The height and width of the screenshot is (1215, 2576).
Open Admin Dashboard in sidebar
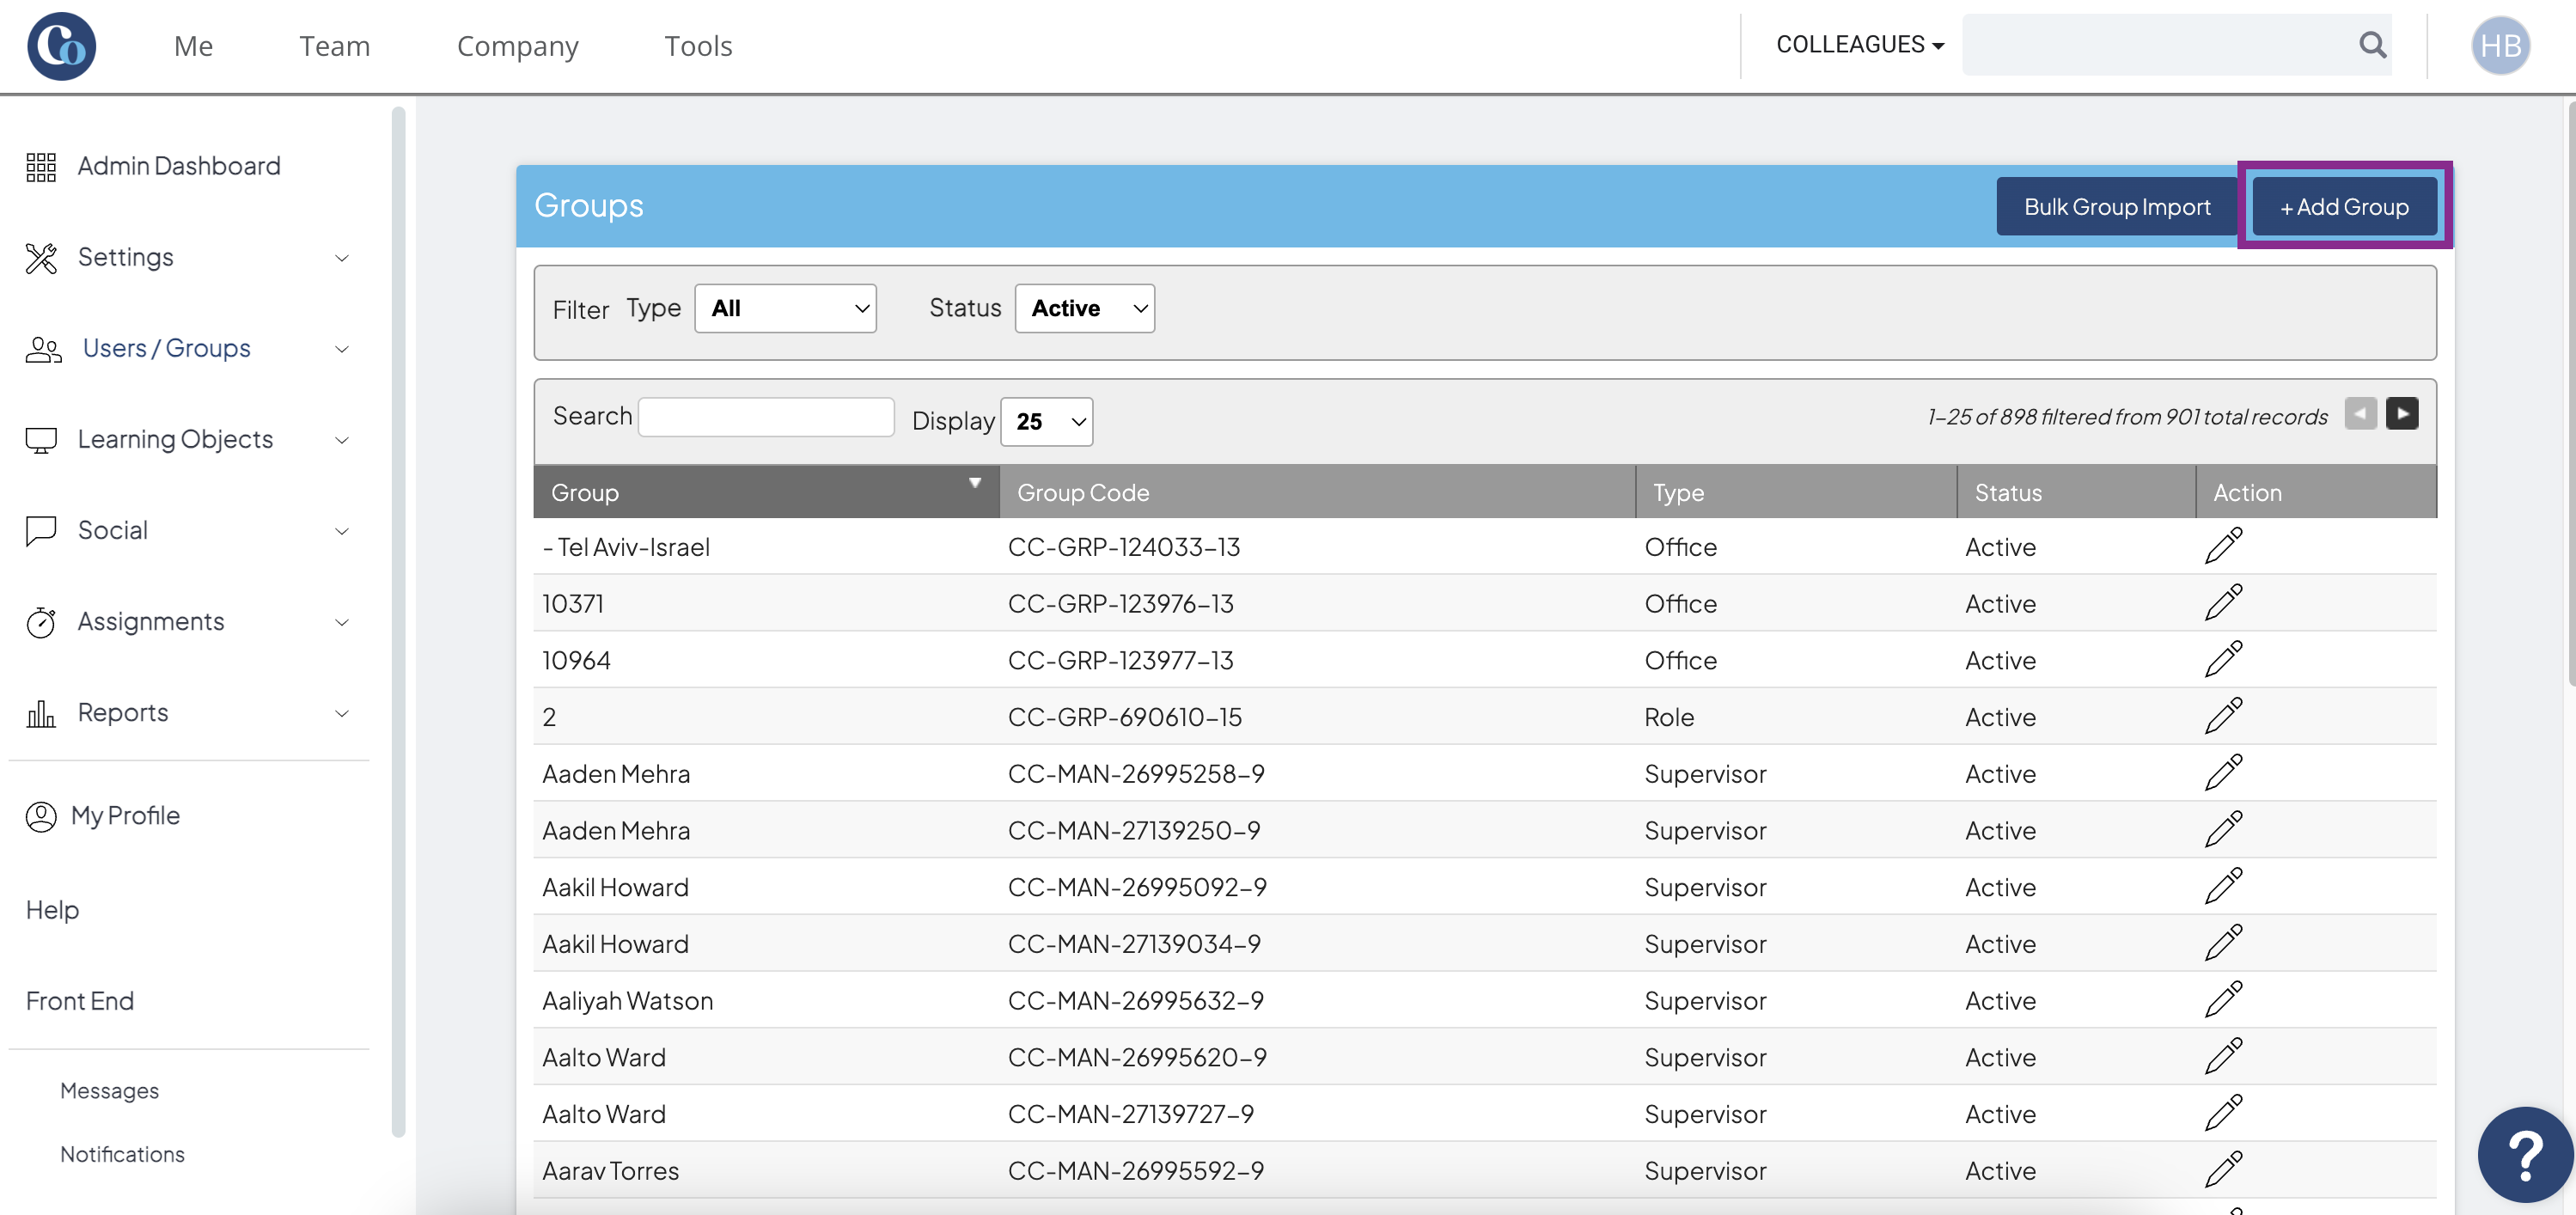(x=179, y=166)
